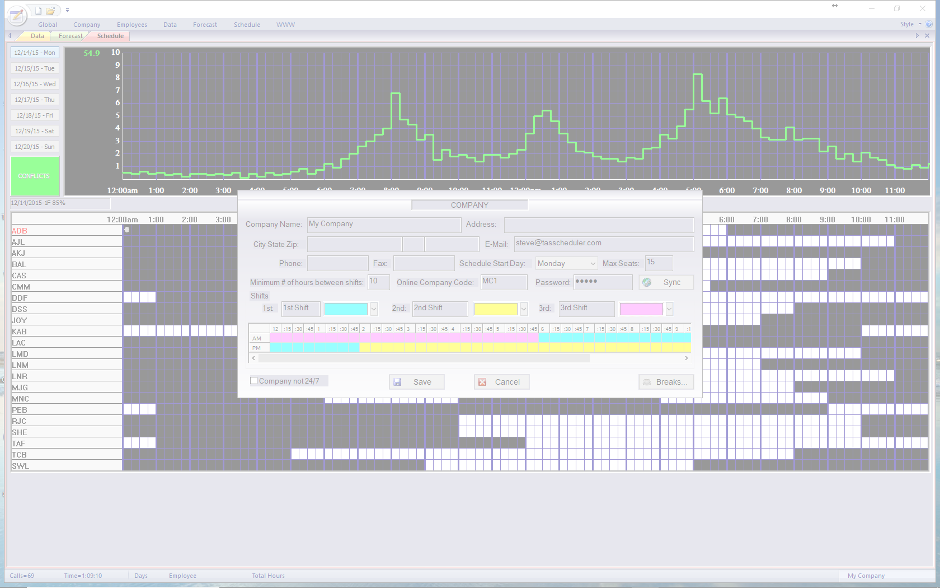Click the shift grid horizontal scrollbar thumb
Image resolution: width=940 pixels, height=588 pixels.
point(424,358)
